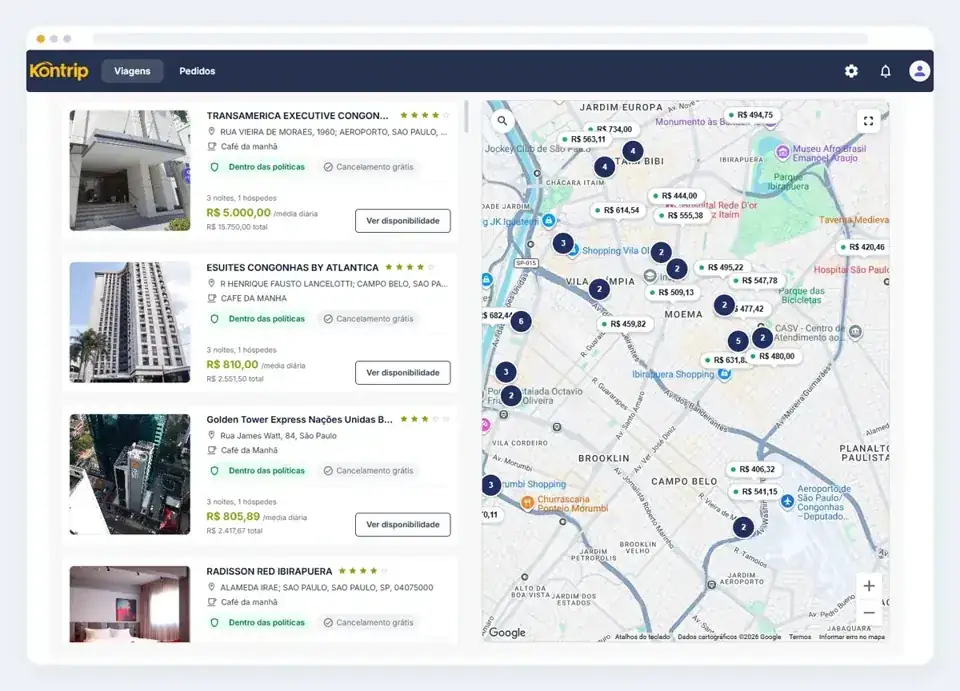This screenshot has height=691, width=960.
Task: Switch to the Pedidos tab
Action: click(x=197, y=71)
